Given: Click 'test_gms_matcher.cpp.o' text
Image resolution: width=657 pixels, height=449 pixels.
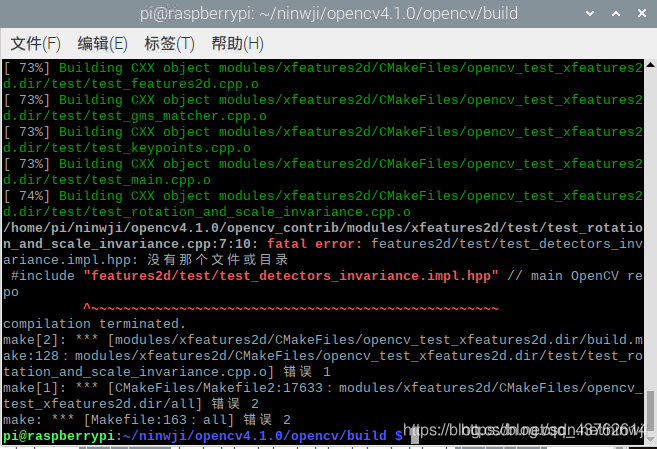Looking at the screenshot, I should [179, 116].
